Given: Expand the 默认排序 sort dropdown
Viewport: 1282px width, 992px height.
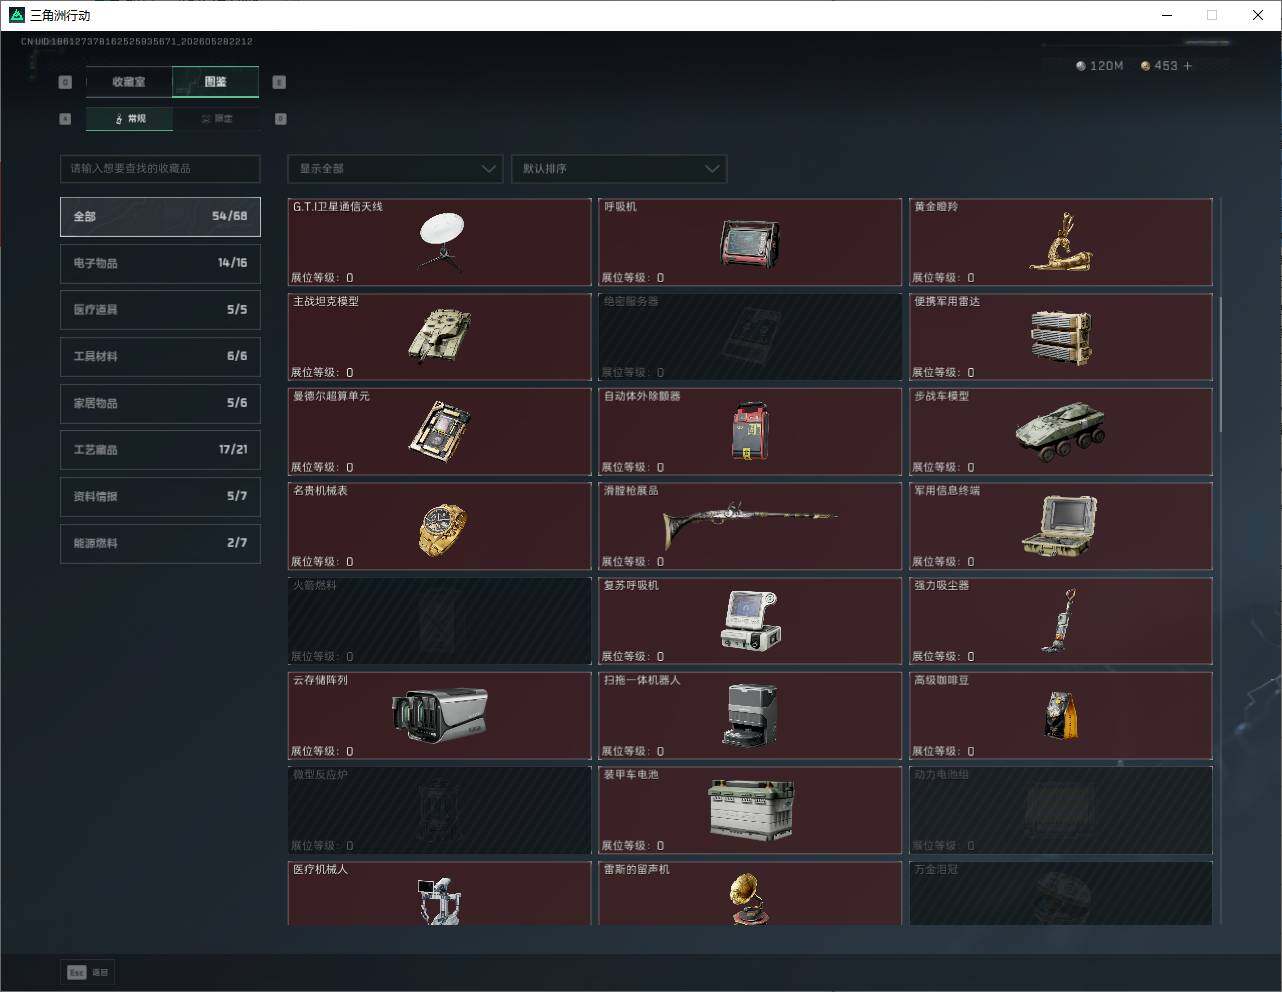Looking at the screenshot, I should point(619,169).
